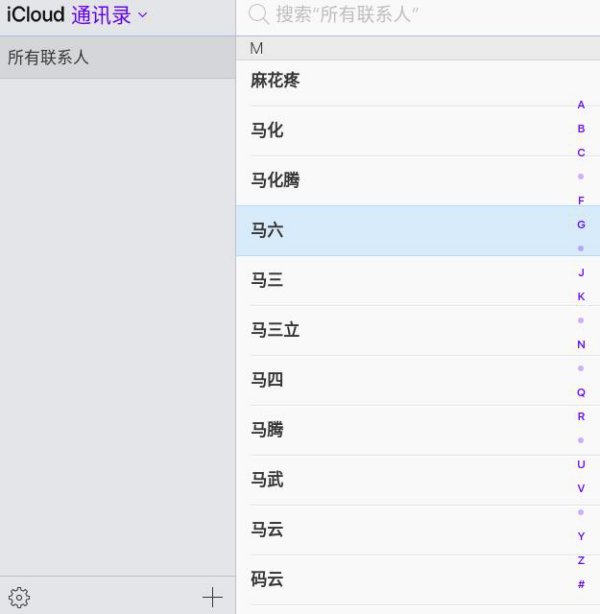Open the iCloud 通讯录 app title
The image size is (600, 614).
(69, 15)
